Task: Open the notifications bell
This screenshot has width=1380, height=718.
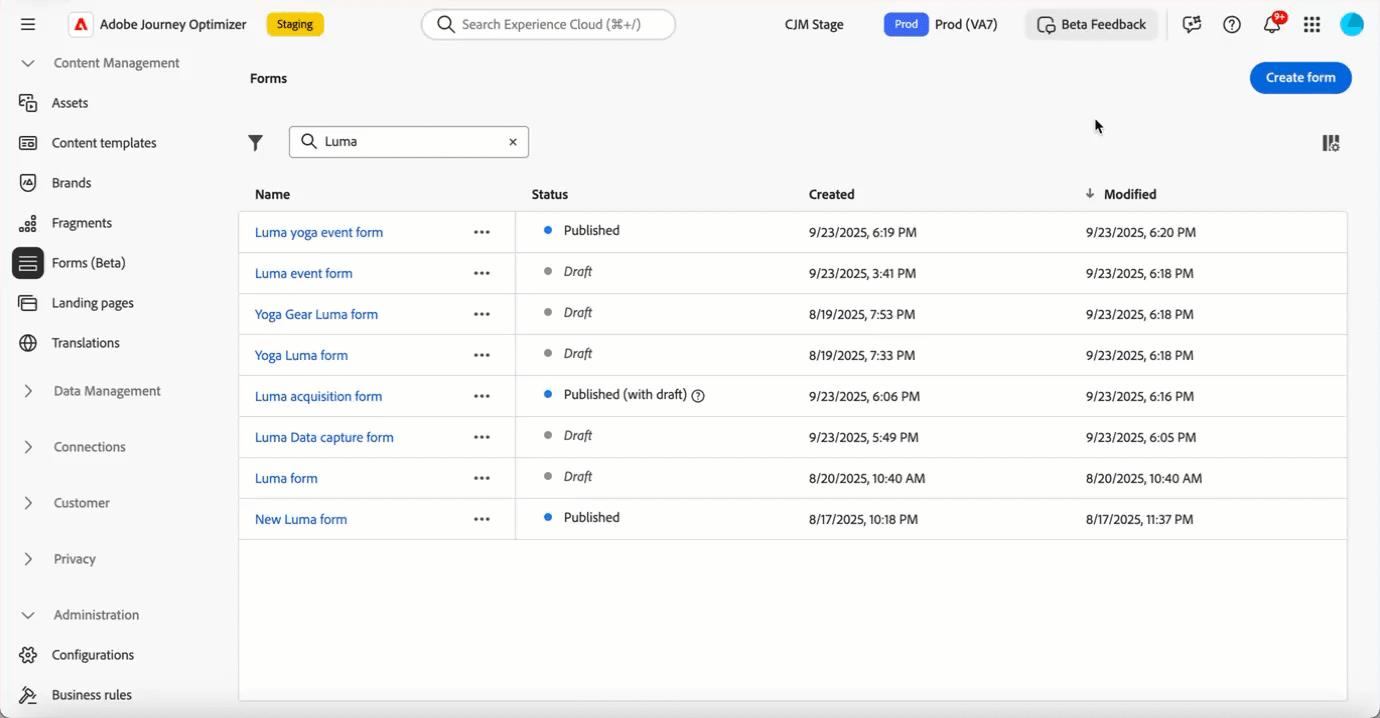Action: coord(1272,25)
